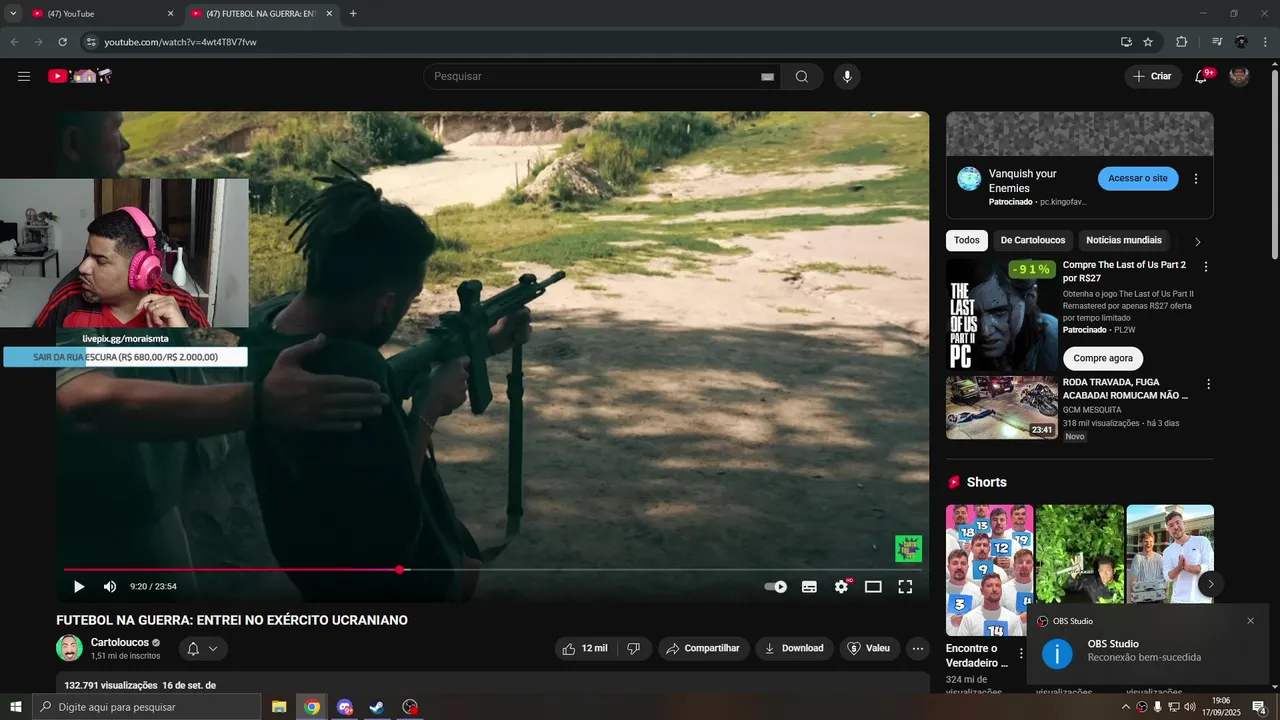Open a new browser tab
This screenshot has width=1280, height=720.
click(353, 14)
